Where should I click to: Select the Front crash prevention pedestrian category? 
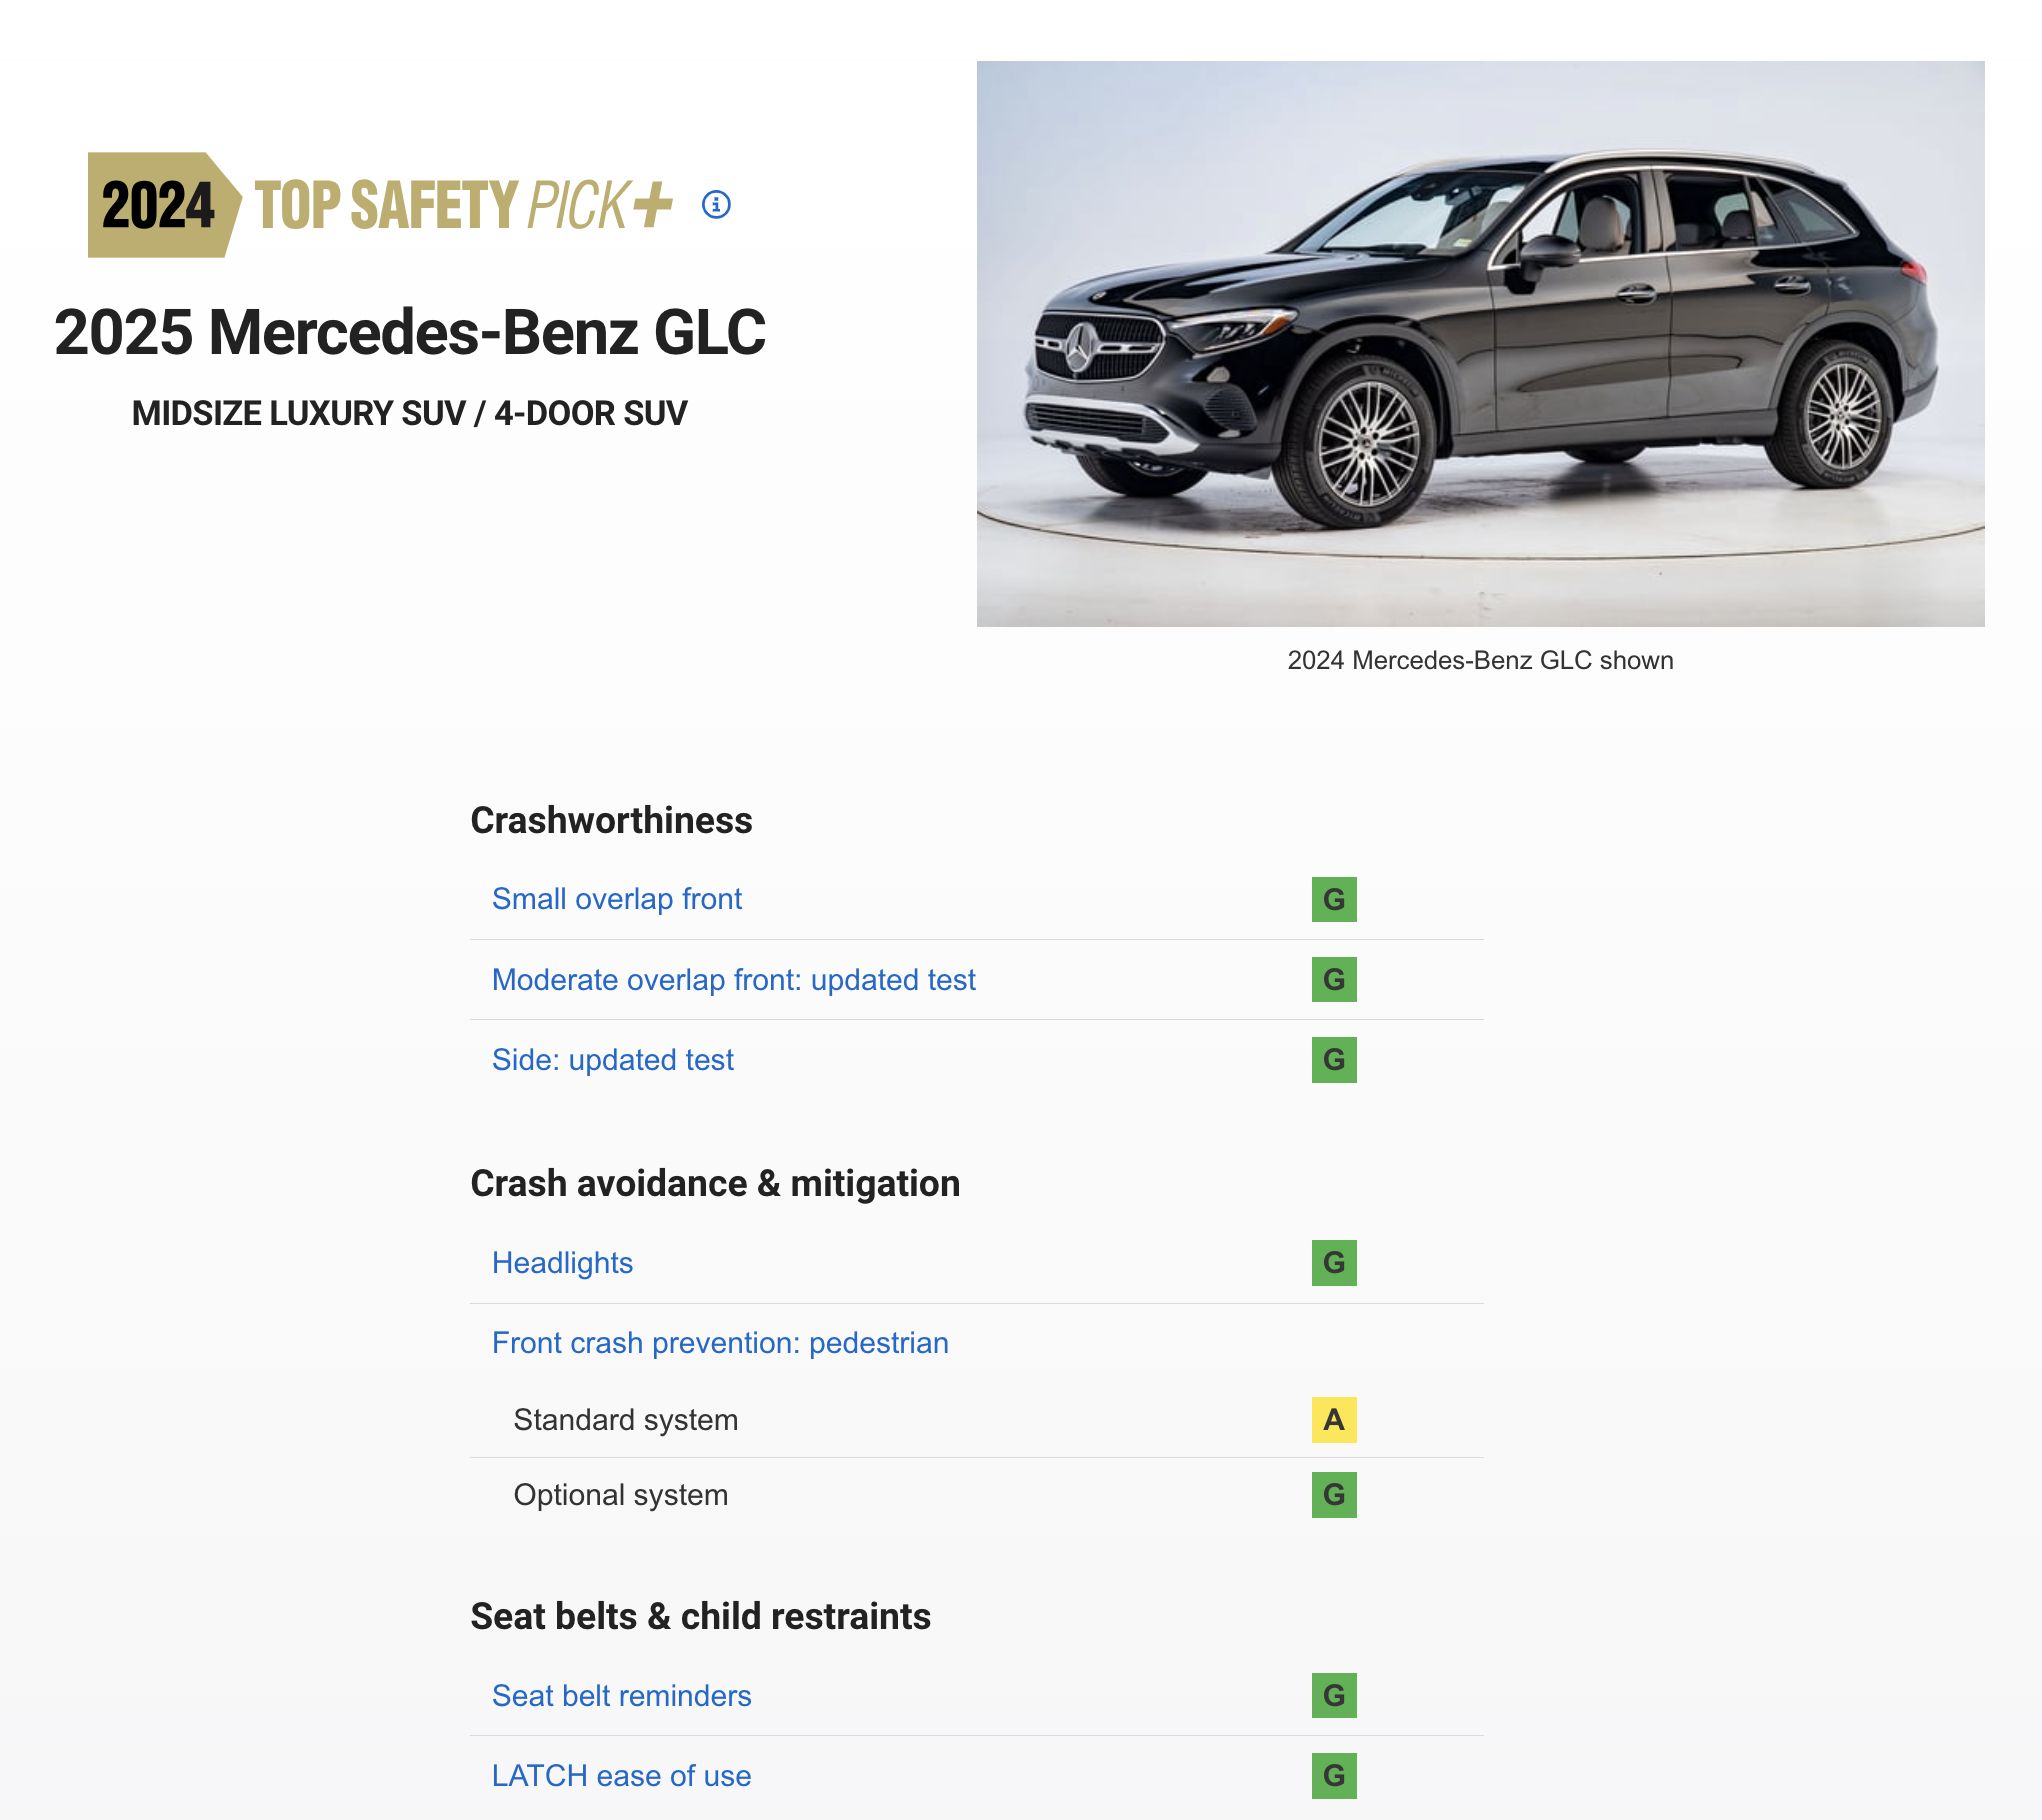point(720,1342)
